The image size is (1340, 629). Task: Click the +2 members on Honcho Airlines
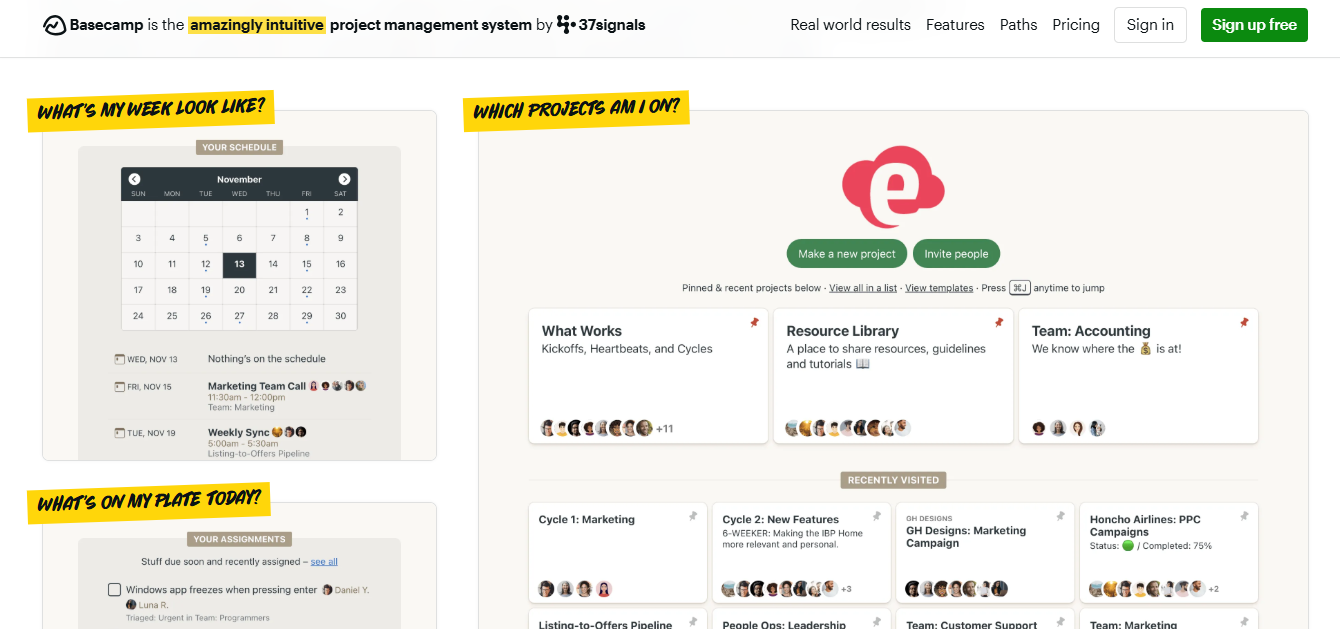[x=1214, y=589]
